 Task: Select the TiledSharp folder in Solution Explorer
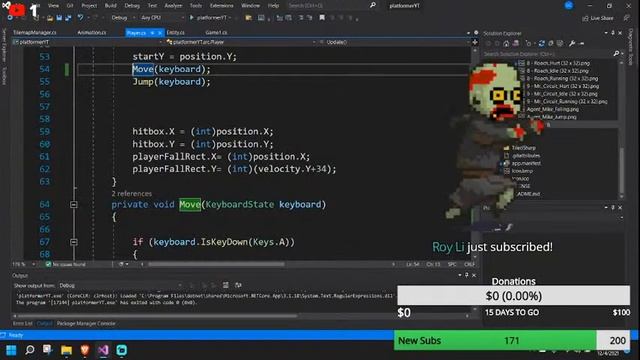click(x=523, y=148)
